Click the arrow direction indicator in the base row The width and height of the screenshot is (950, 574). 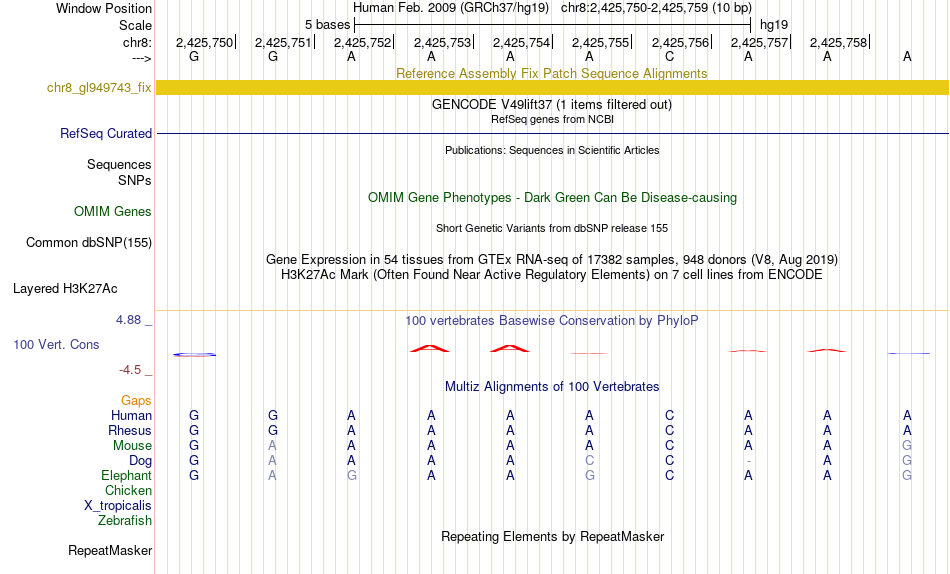(141, 58)
